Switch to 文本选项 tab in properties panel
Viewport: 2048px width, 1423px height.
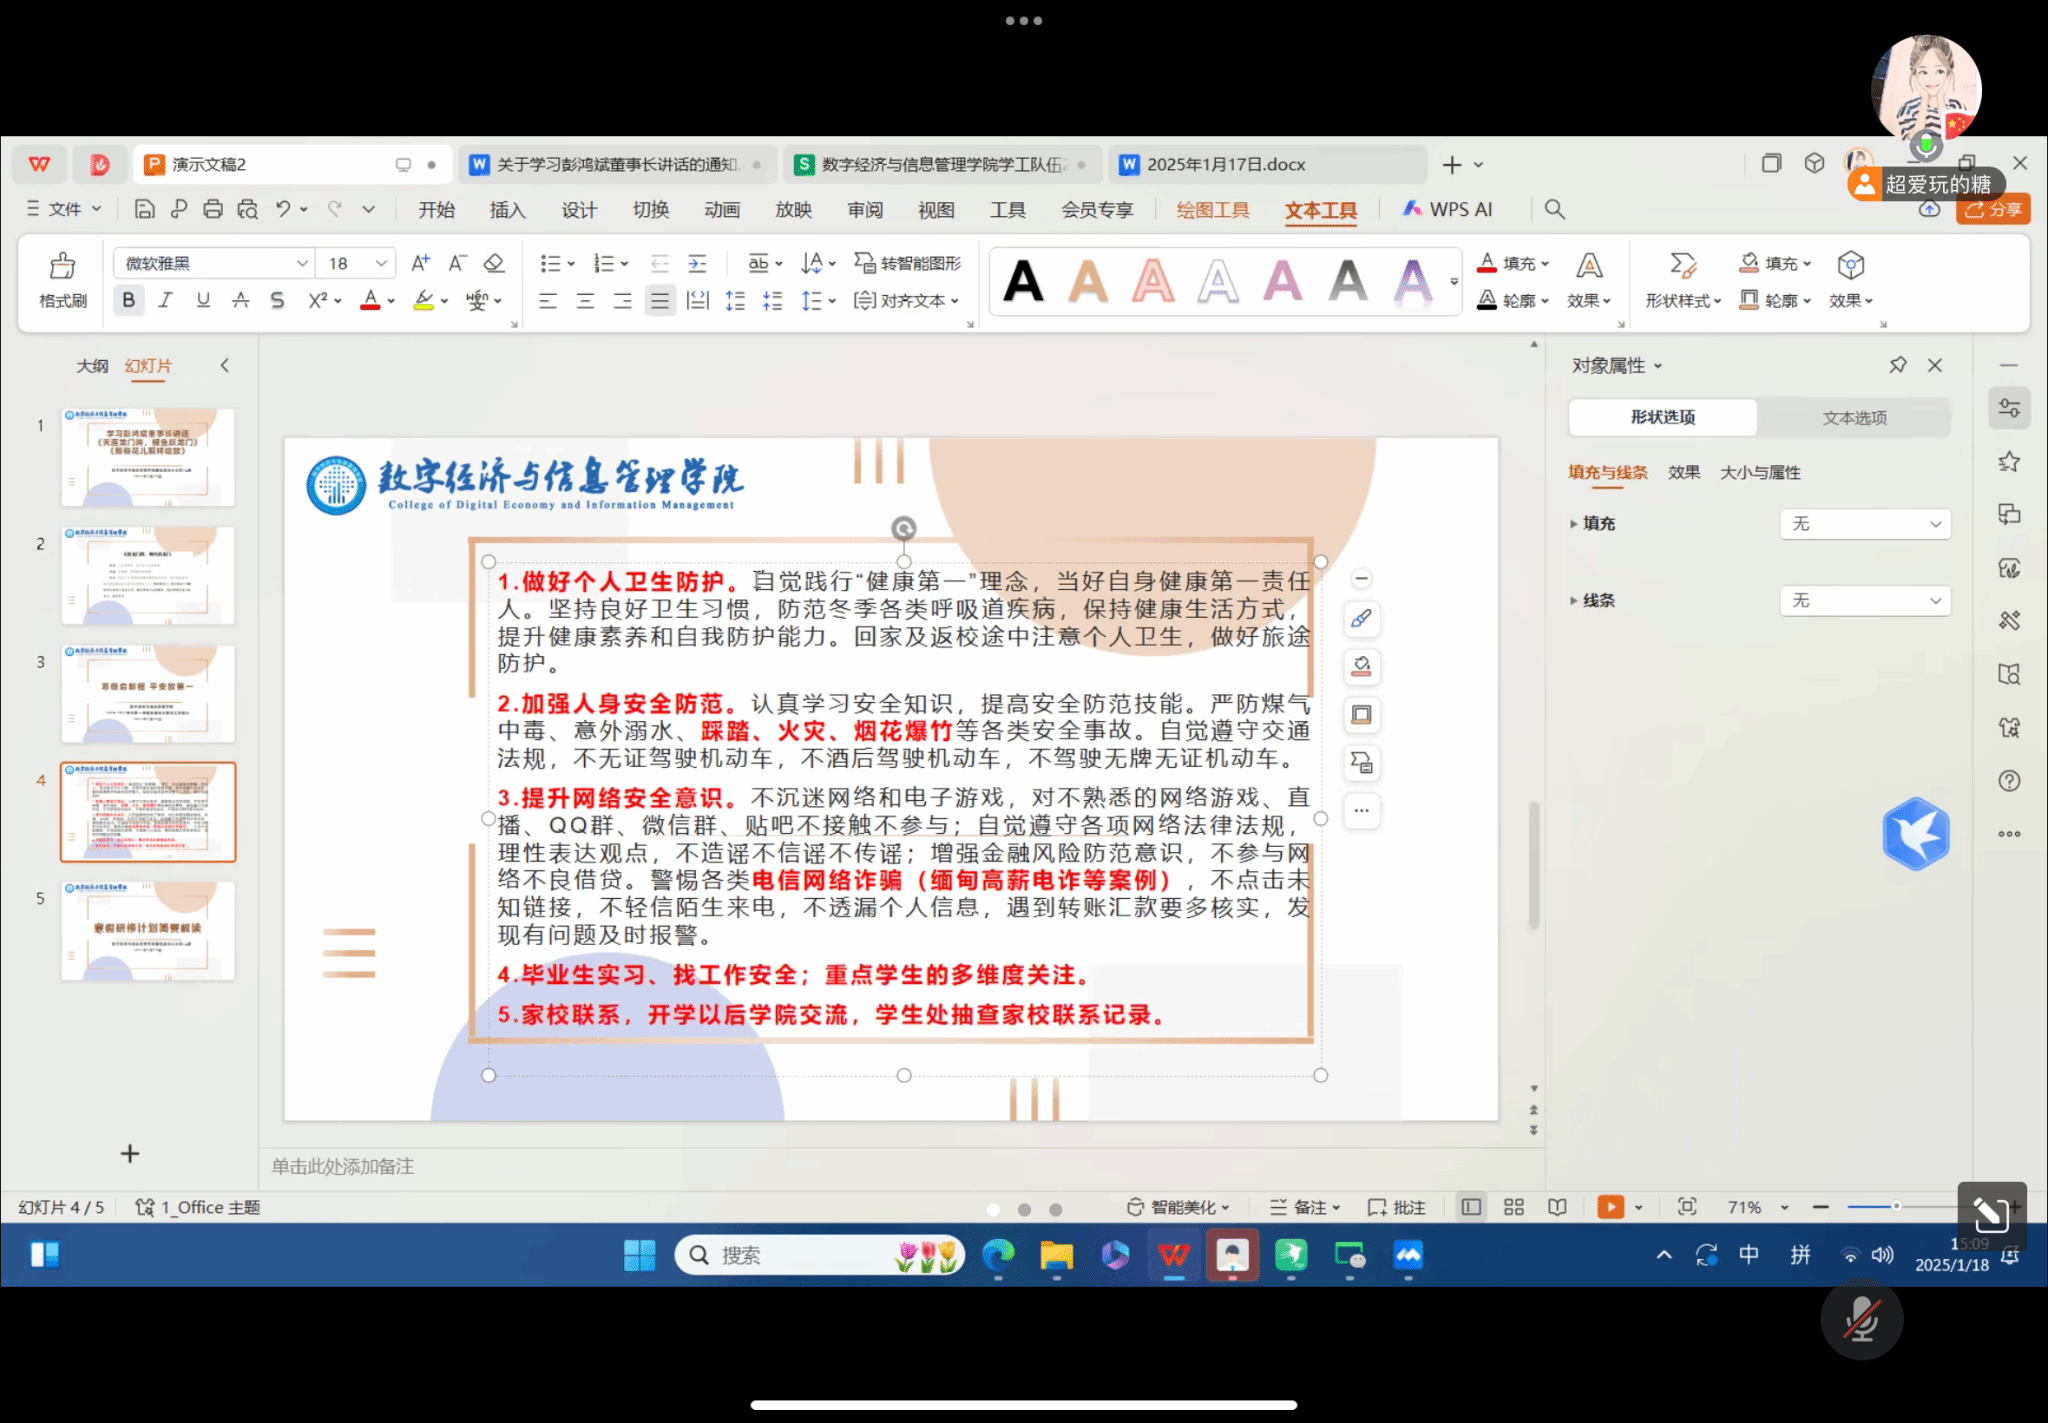(1854, 417)
